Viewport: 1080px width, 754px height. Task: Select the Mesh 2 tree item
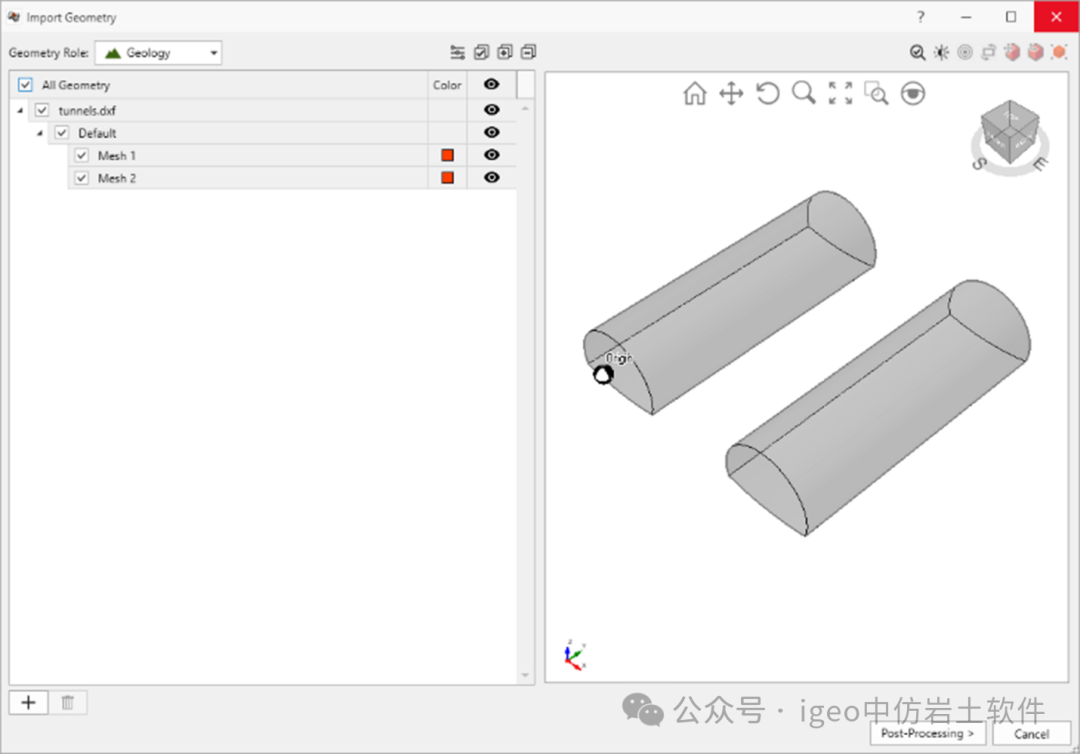pos(117,178)
